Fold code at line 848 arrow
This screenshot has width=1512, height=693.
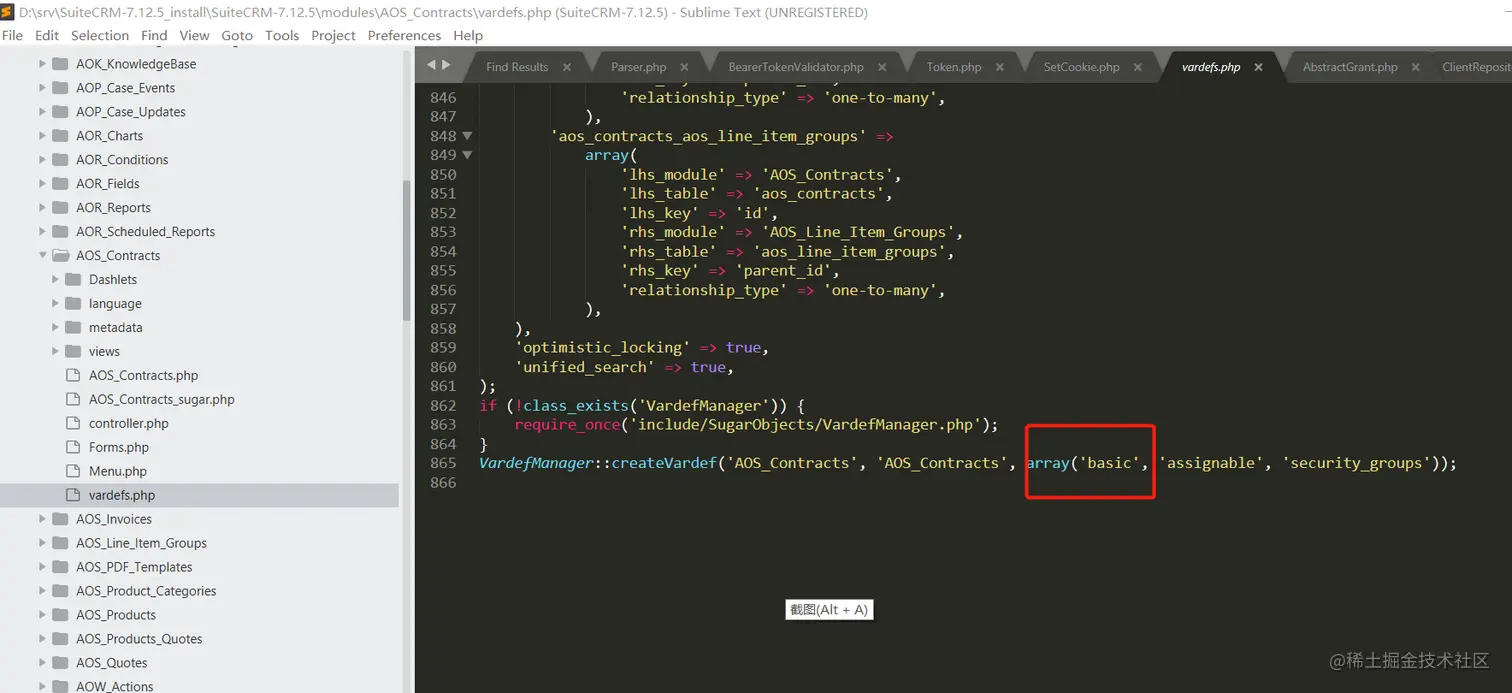467,136
